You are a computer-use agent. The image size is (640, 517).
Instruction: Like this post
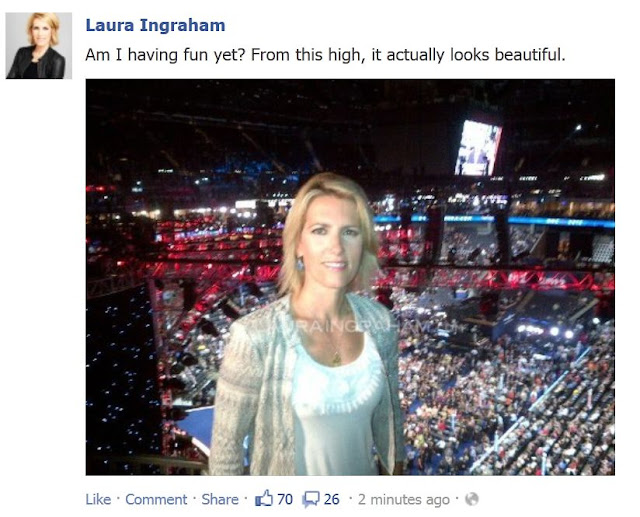pyautogui.click(x=98, y=499)
